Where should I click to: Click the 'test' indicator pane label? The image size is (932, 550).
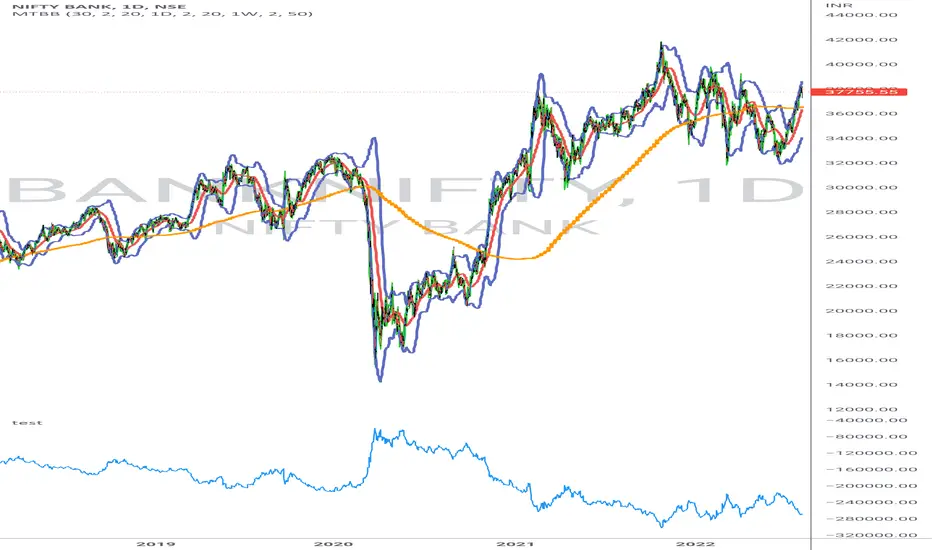click(x=27, y=423)
